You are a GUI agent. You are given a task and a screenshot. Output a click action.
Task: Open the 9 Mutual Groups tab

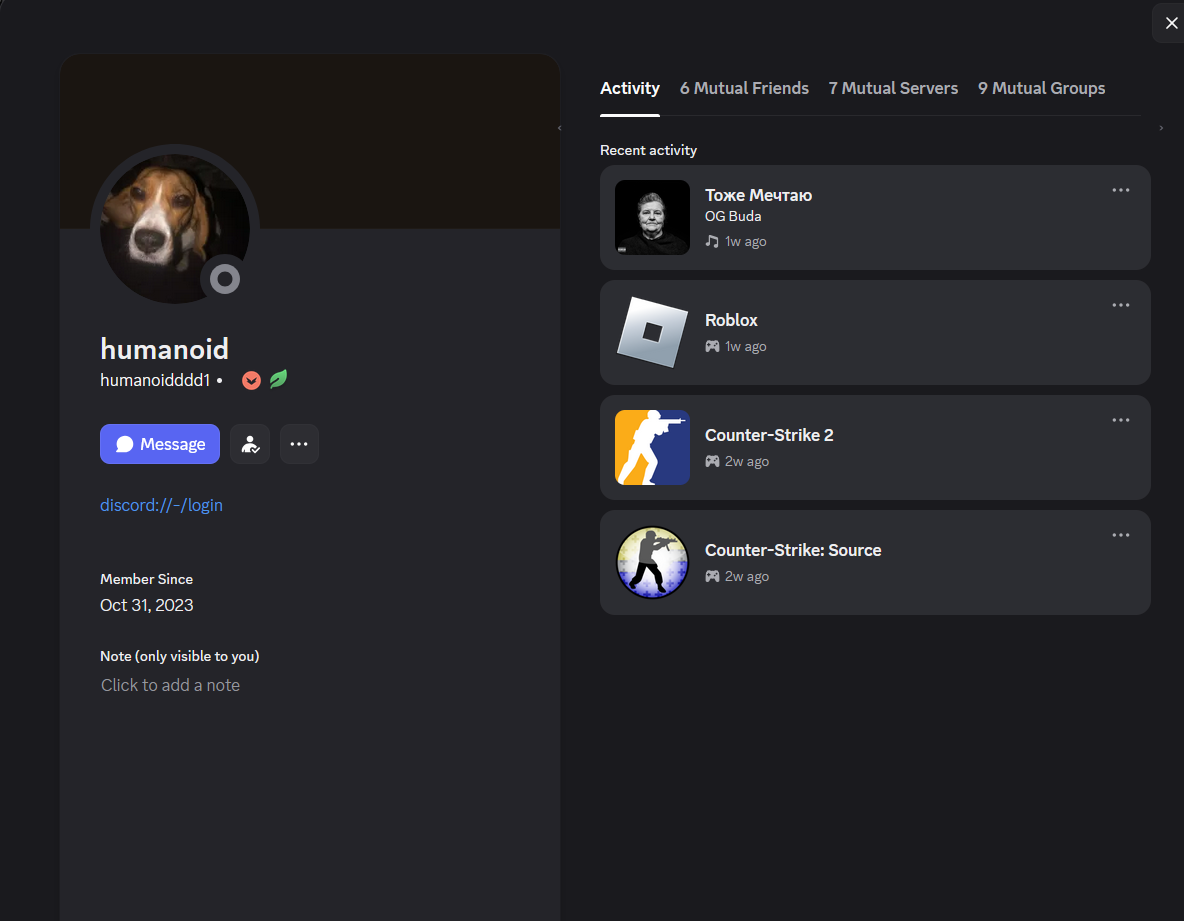[1041, 88]
